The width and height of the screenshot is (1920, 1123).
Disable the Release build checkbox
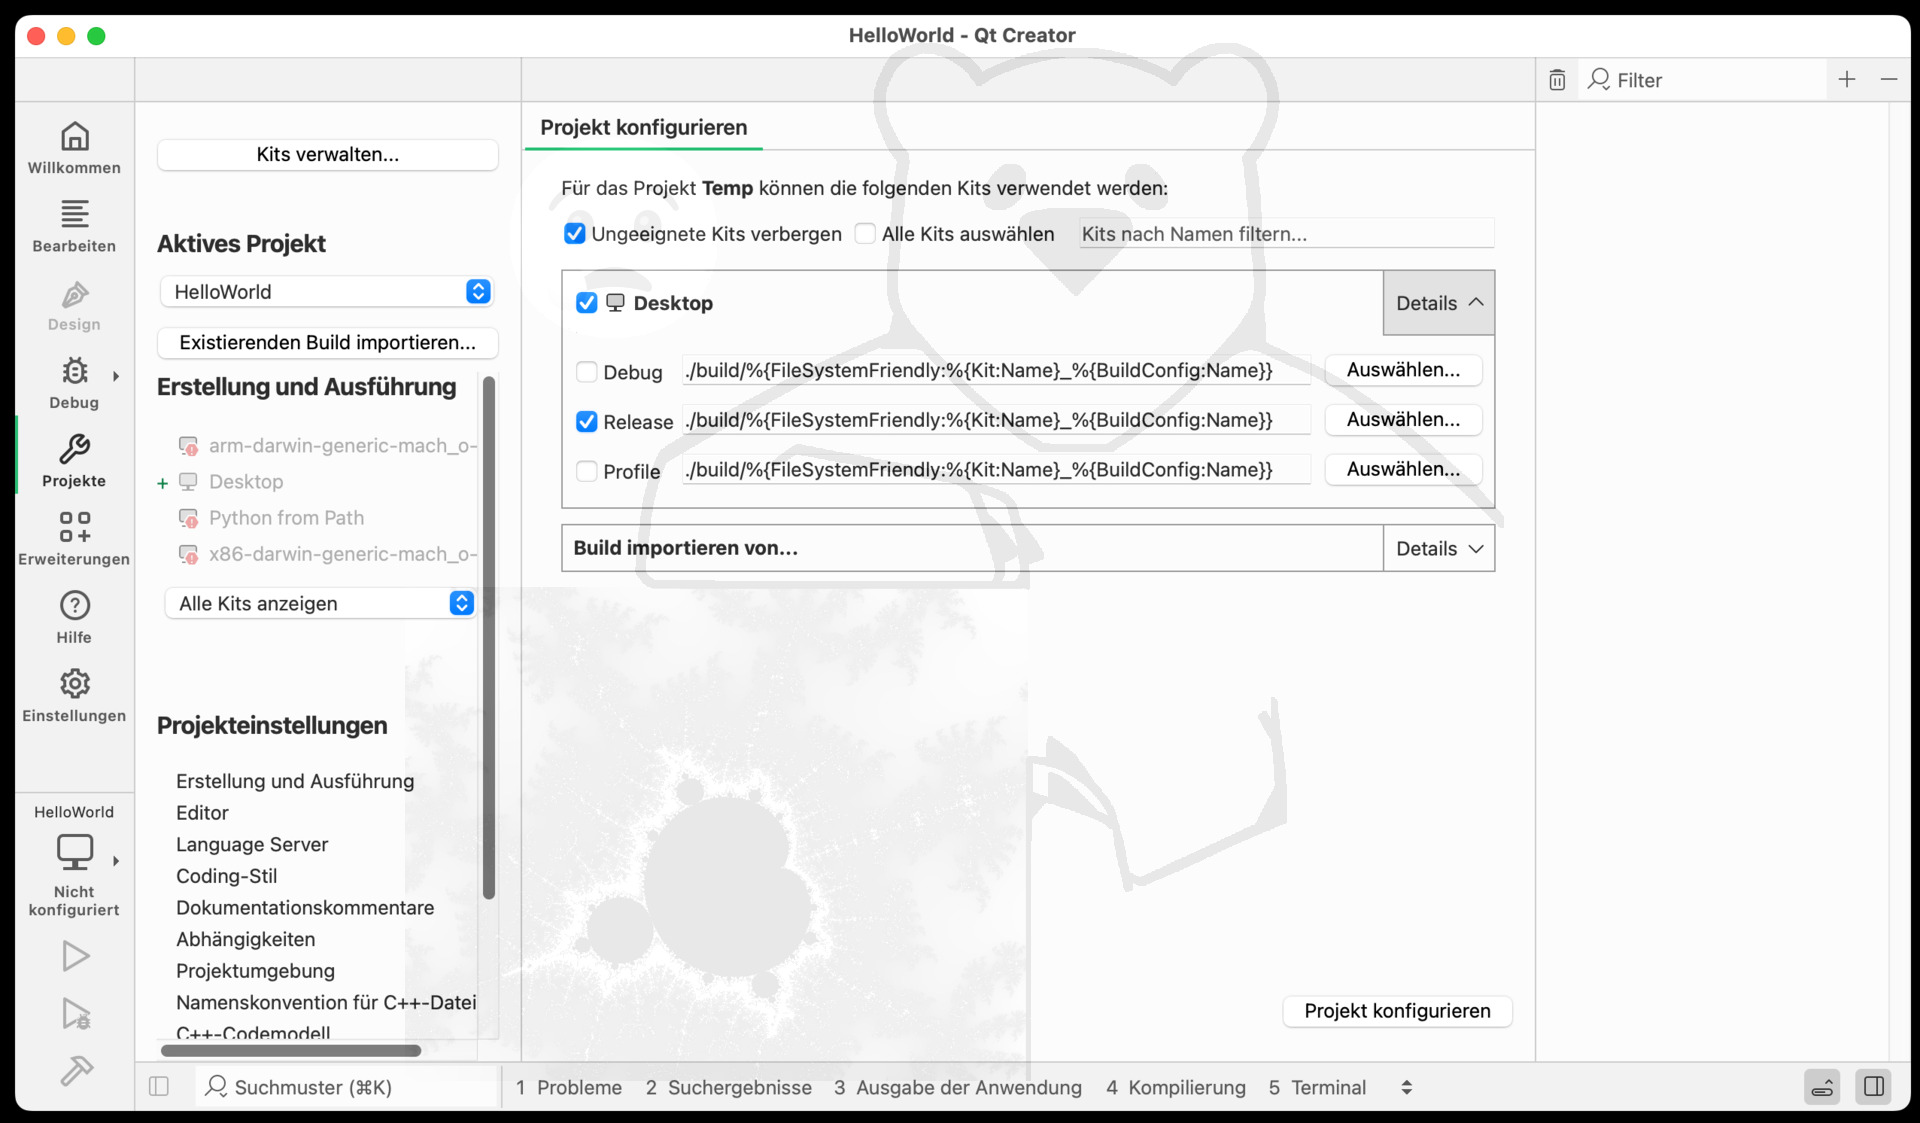tap(587, 422)
